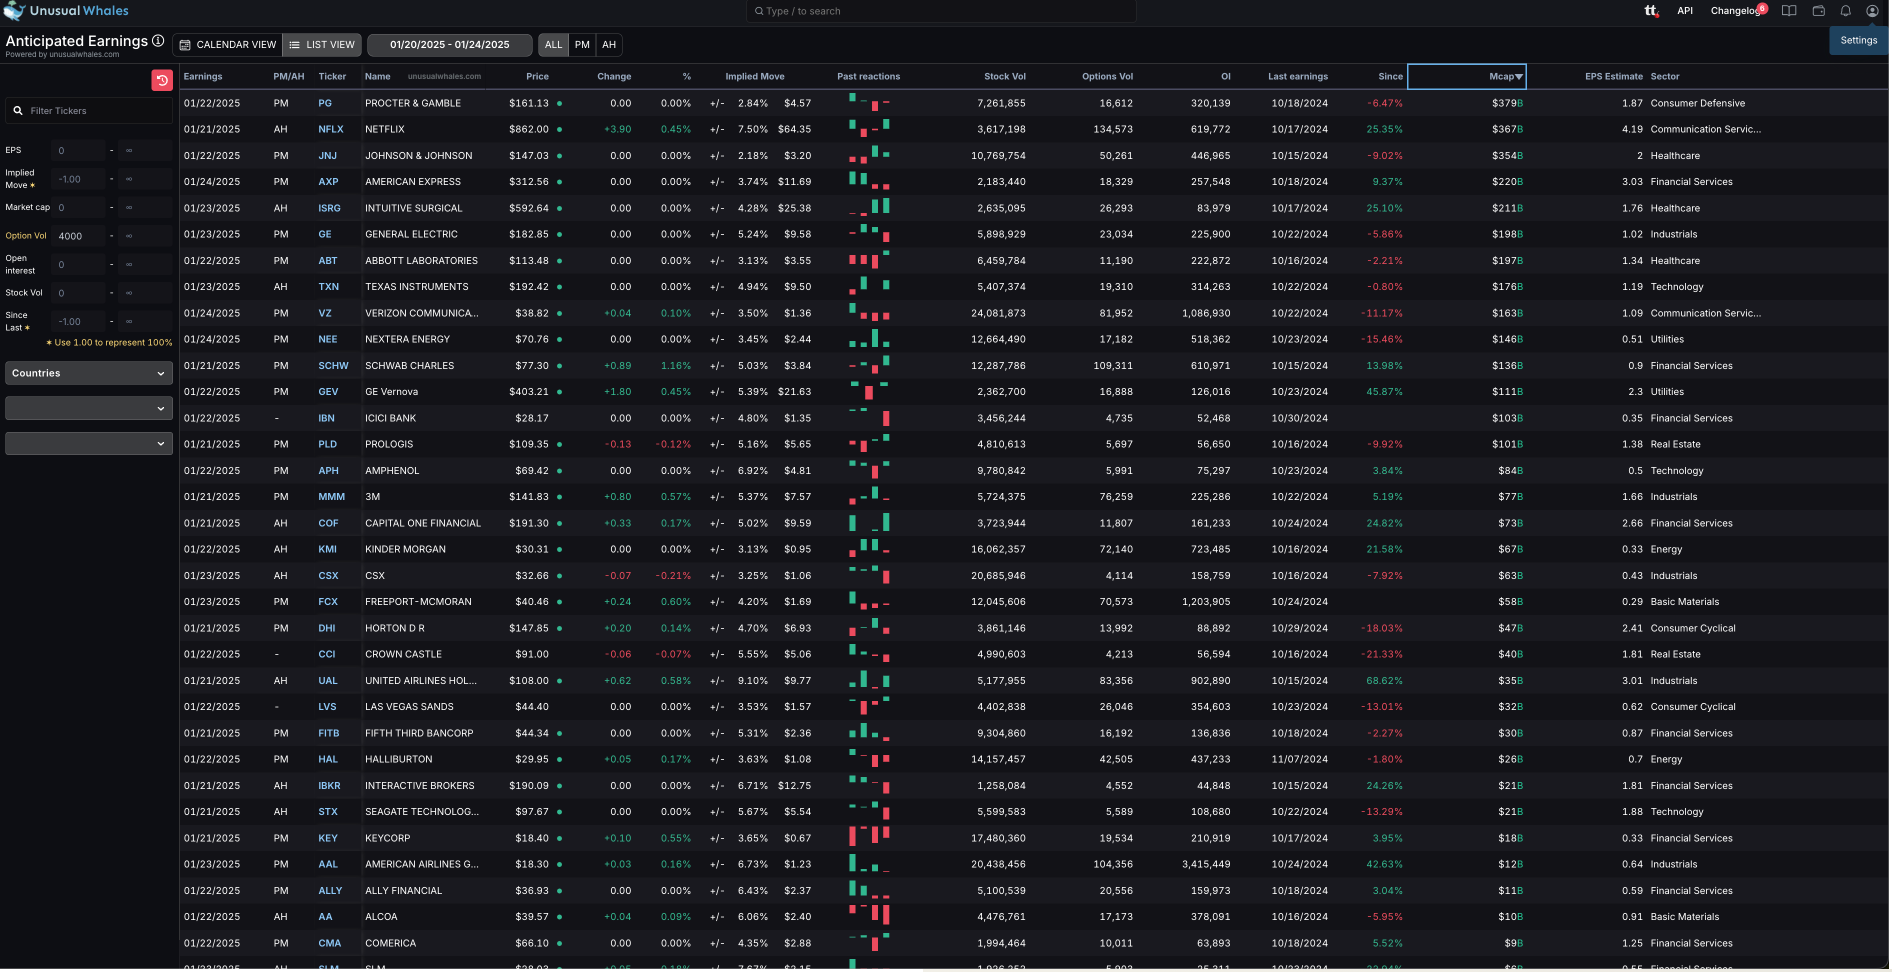Click the EPS maximum infinity field
Screen dimensions: 1892x972
145,151
